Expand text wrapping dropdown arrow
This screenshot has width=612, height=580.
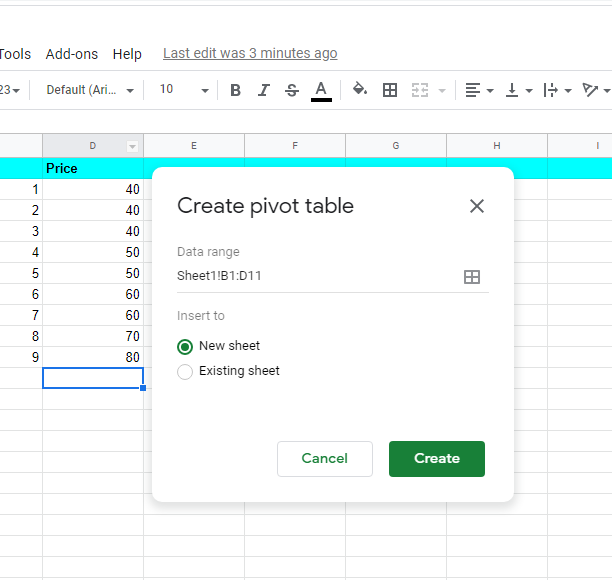point(568,91)
